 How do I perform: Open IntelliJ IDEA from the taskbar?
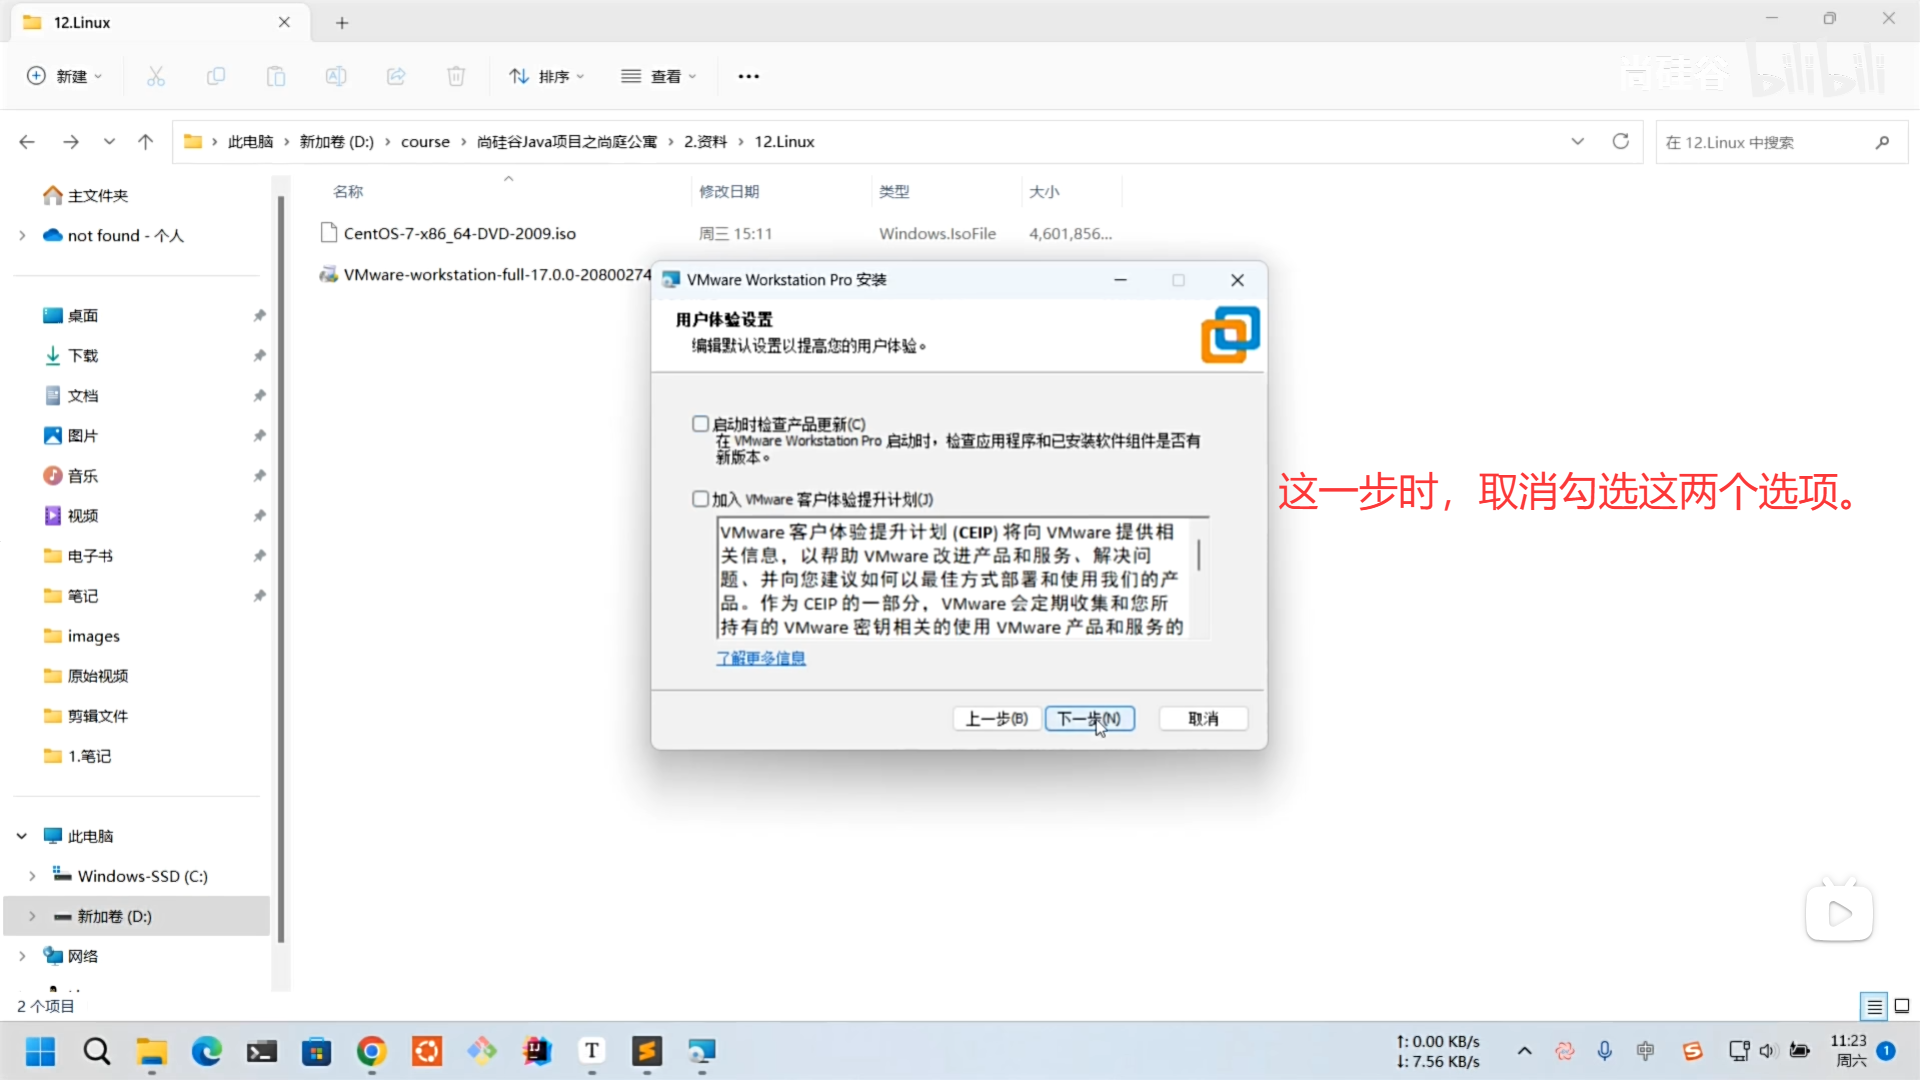(537, 1051)
